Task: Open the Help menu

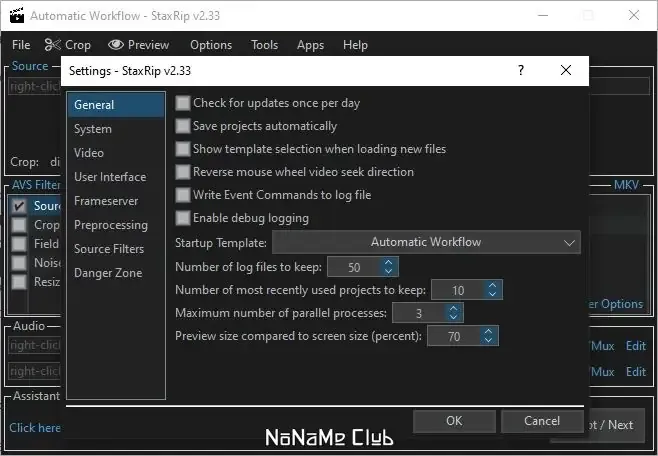Action: [355, 44]
